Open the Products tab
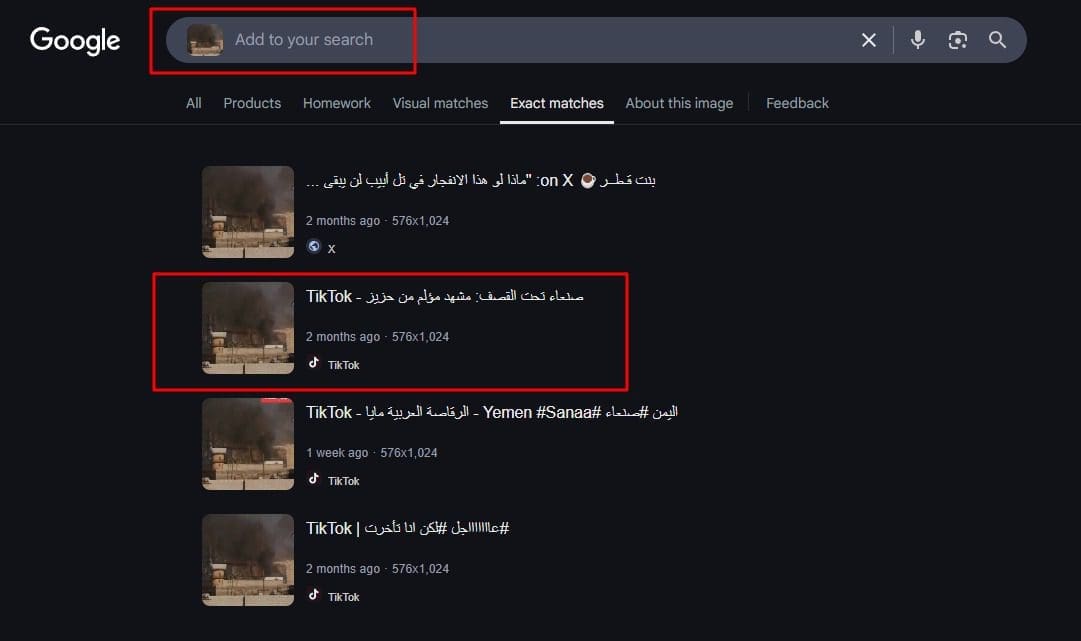The height and width of the screenshot is (641, 1081). 252,103
